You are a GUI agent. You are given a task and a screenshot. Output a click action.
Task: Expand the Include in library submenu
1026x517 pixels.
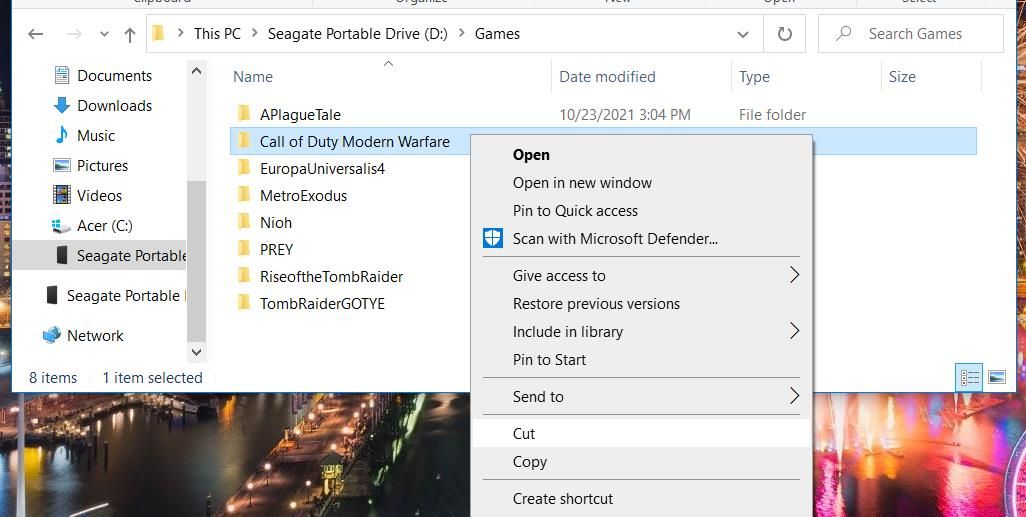[x=641, y=332]
